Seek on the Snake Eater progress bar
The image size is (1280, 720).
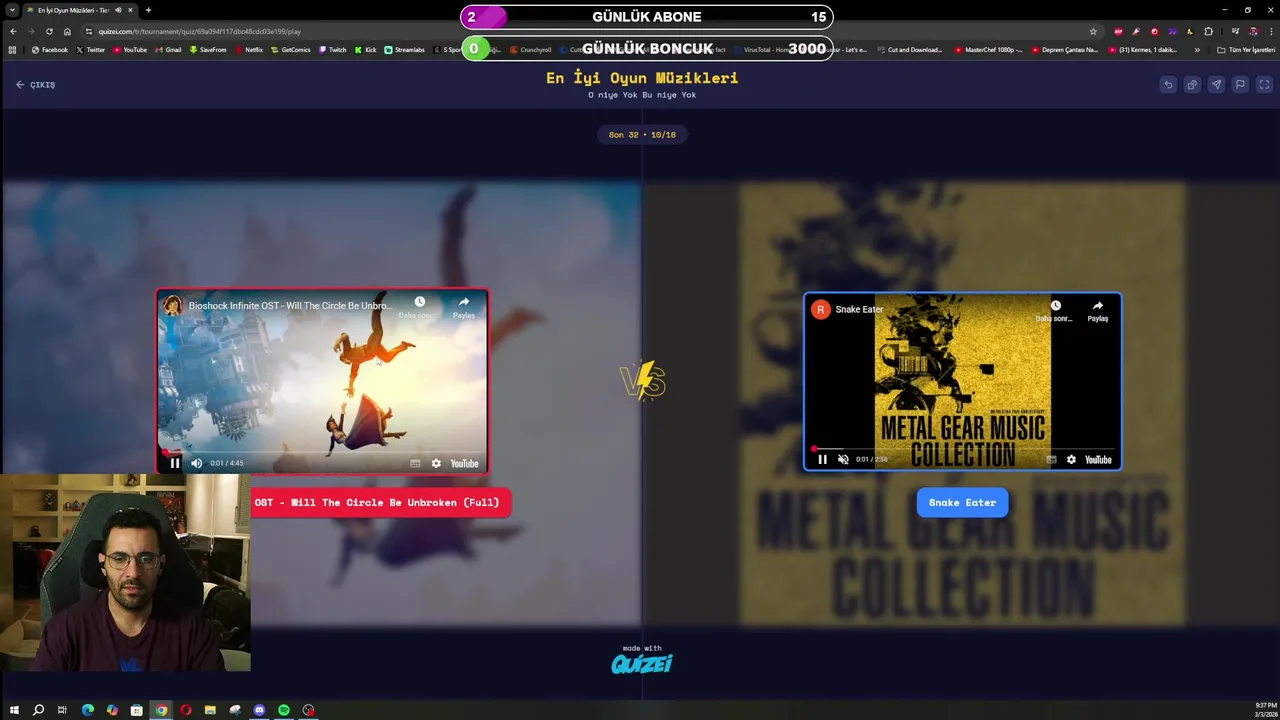pos(963,449)
